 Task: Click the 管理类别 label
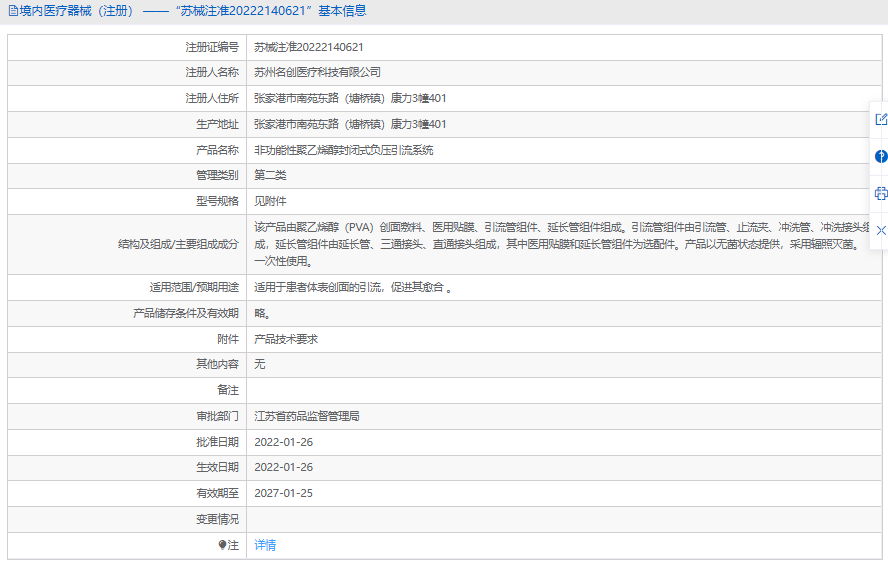[x=217, y=176]
